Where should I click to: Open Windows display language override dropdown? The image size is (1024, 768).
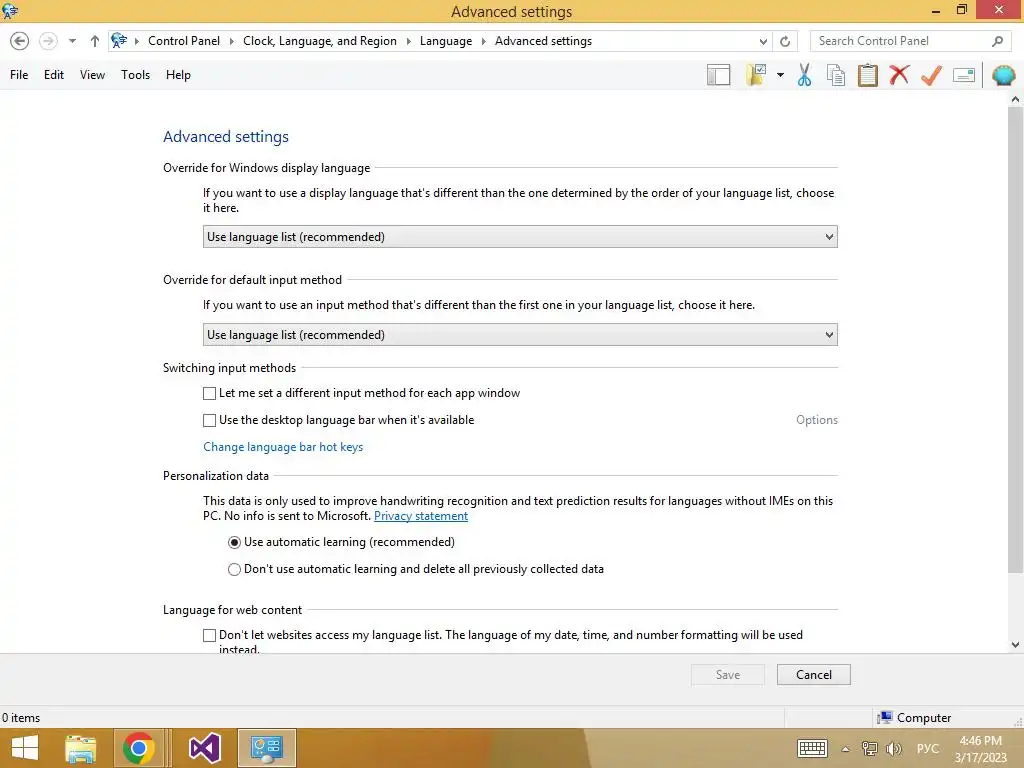pyautogui.click(x=520, y=237)
